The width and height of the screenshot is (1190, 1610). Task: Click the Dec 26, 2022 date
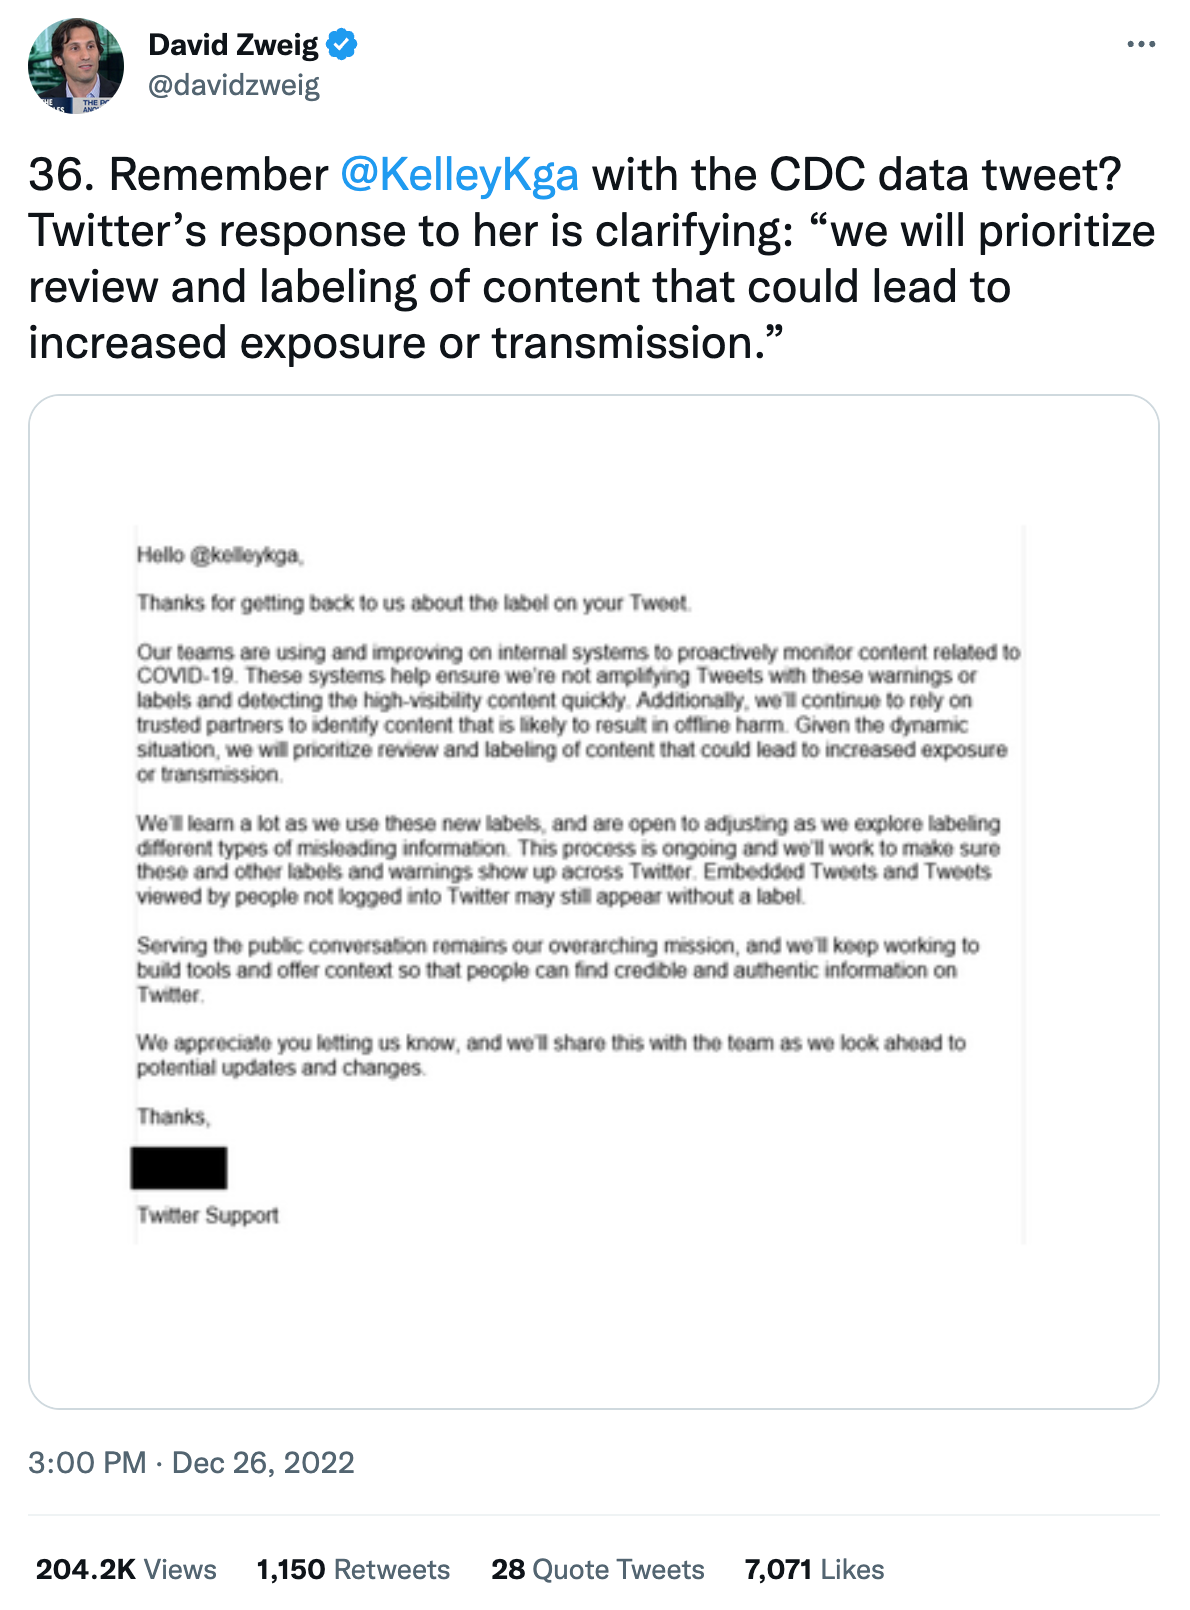coord(263,1463)
